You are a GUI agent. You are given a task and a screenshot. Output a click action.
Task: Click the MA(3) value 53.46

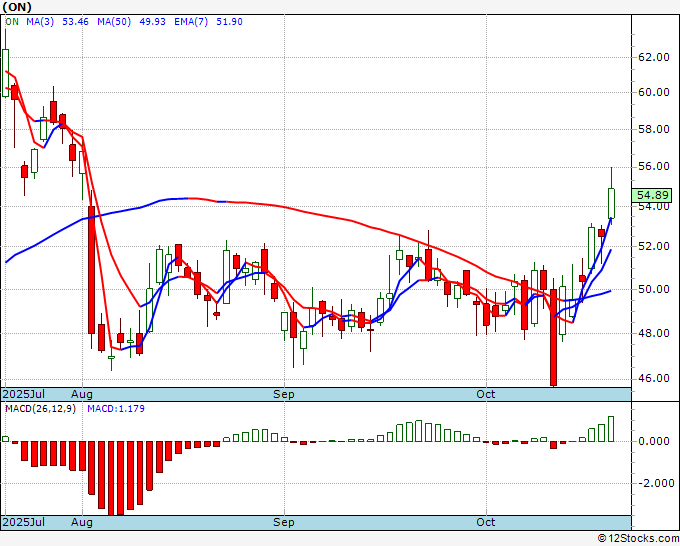tap(75, 22)
